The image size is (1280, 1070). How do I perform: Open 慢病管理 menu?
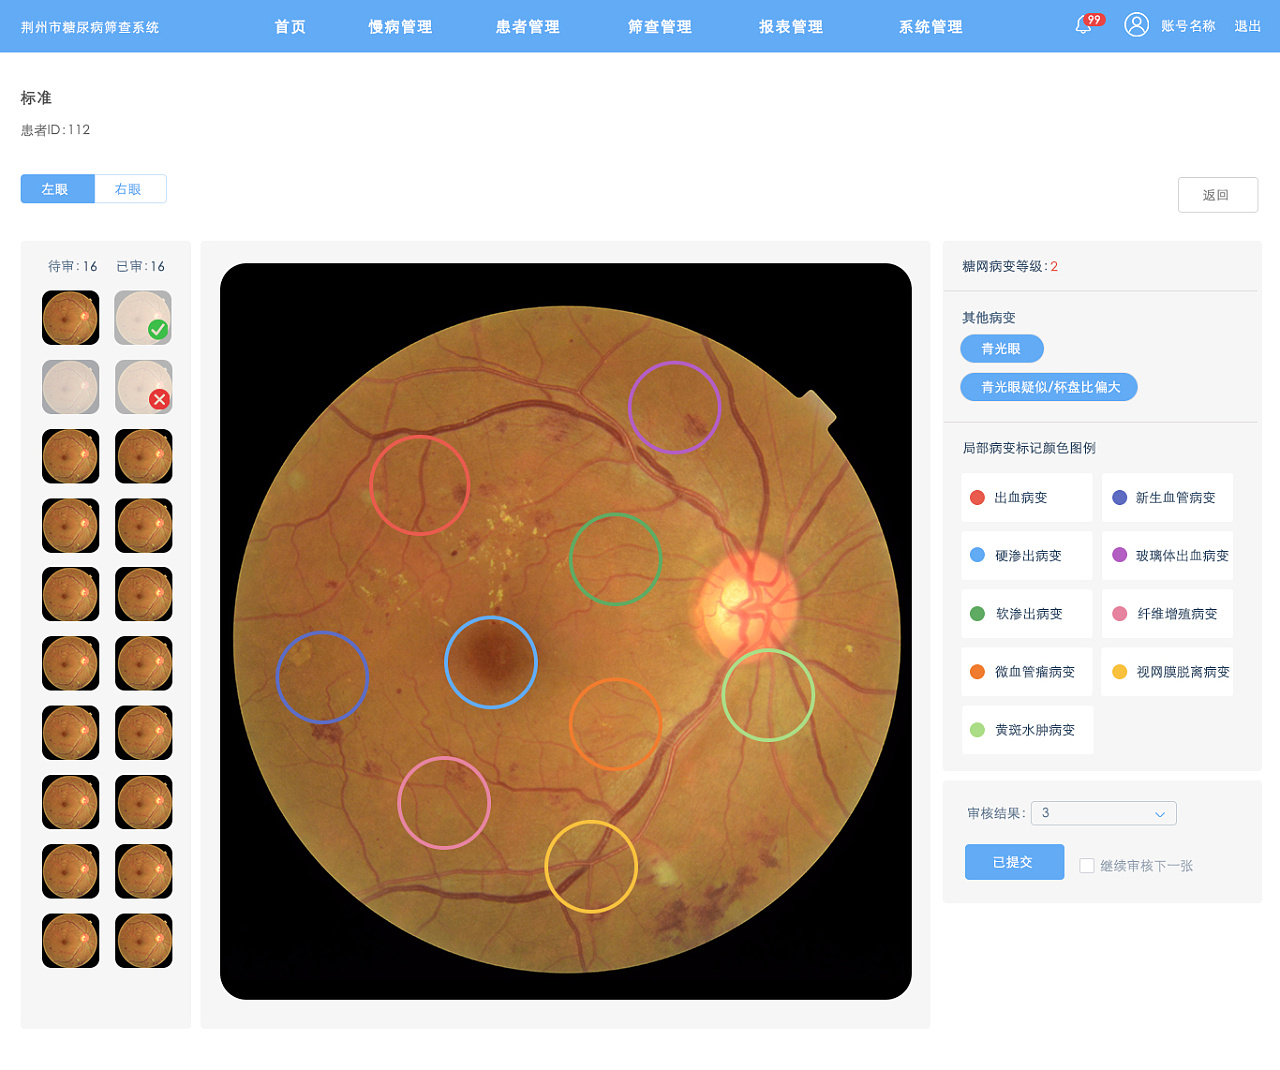click(401, 26)
